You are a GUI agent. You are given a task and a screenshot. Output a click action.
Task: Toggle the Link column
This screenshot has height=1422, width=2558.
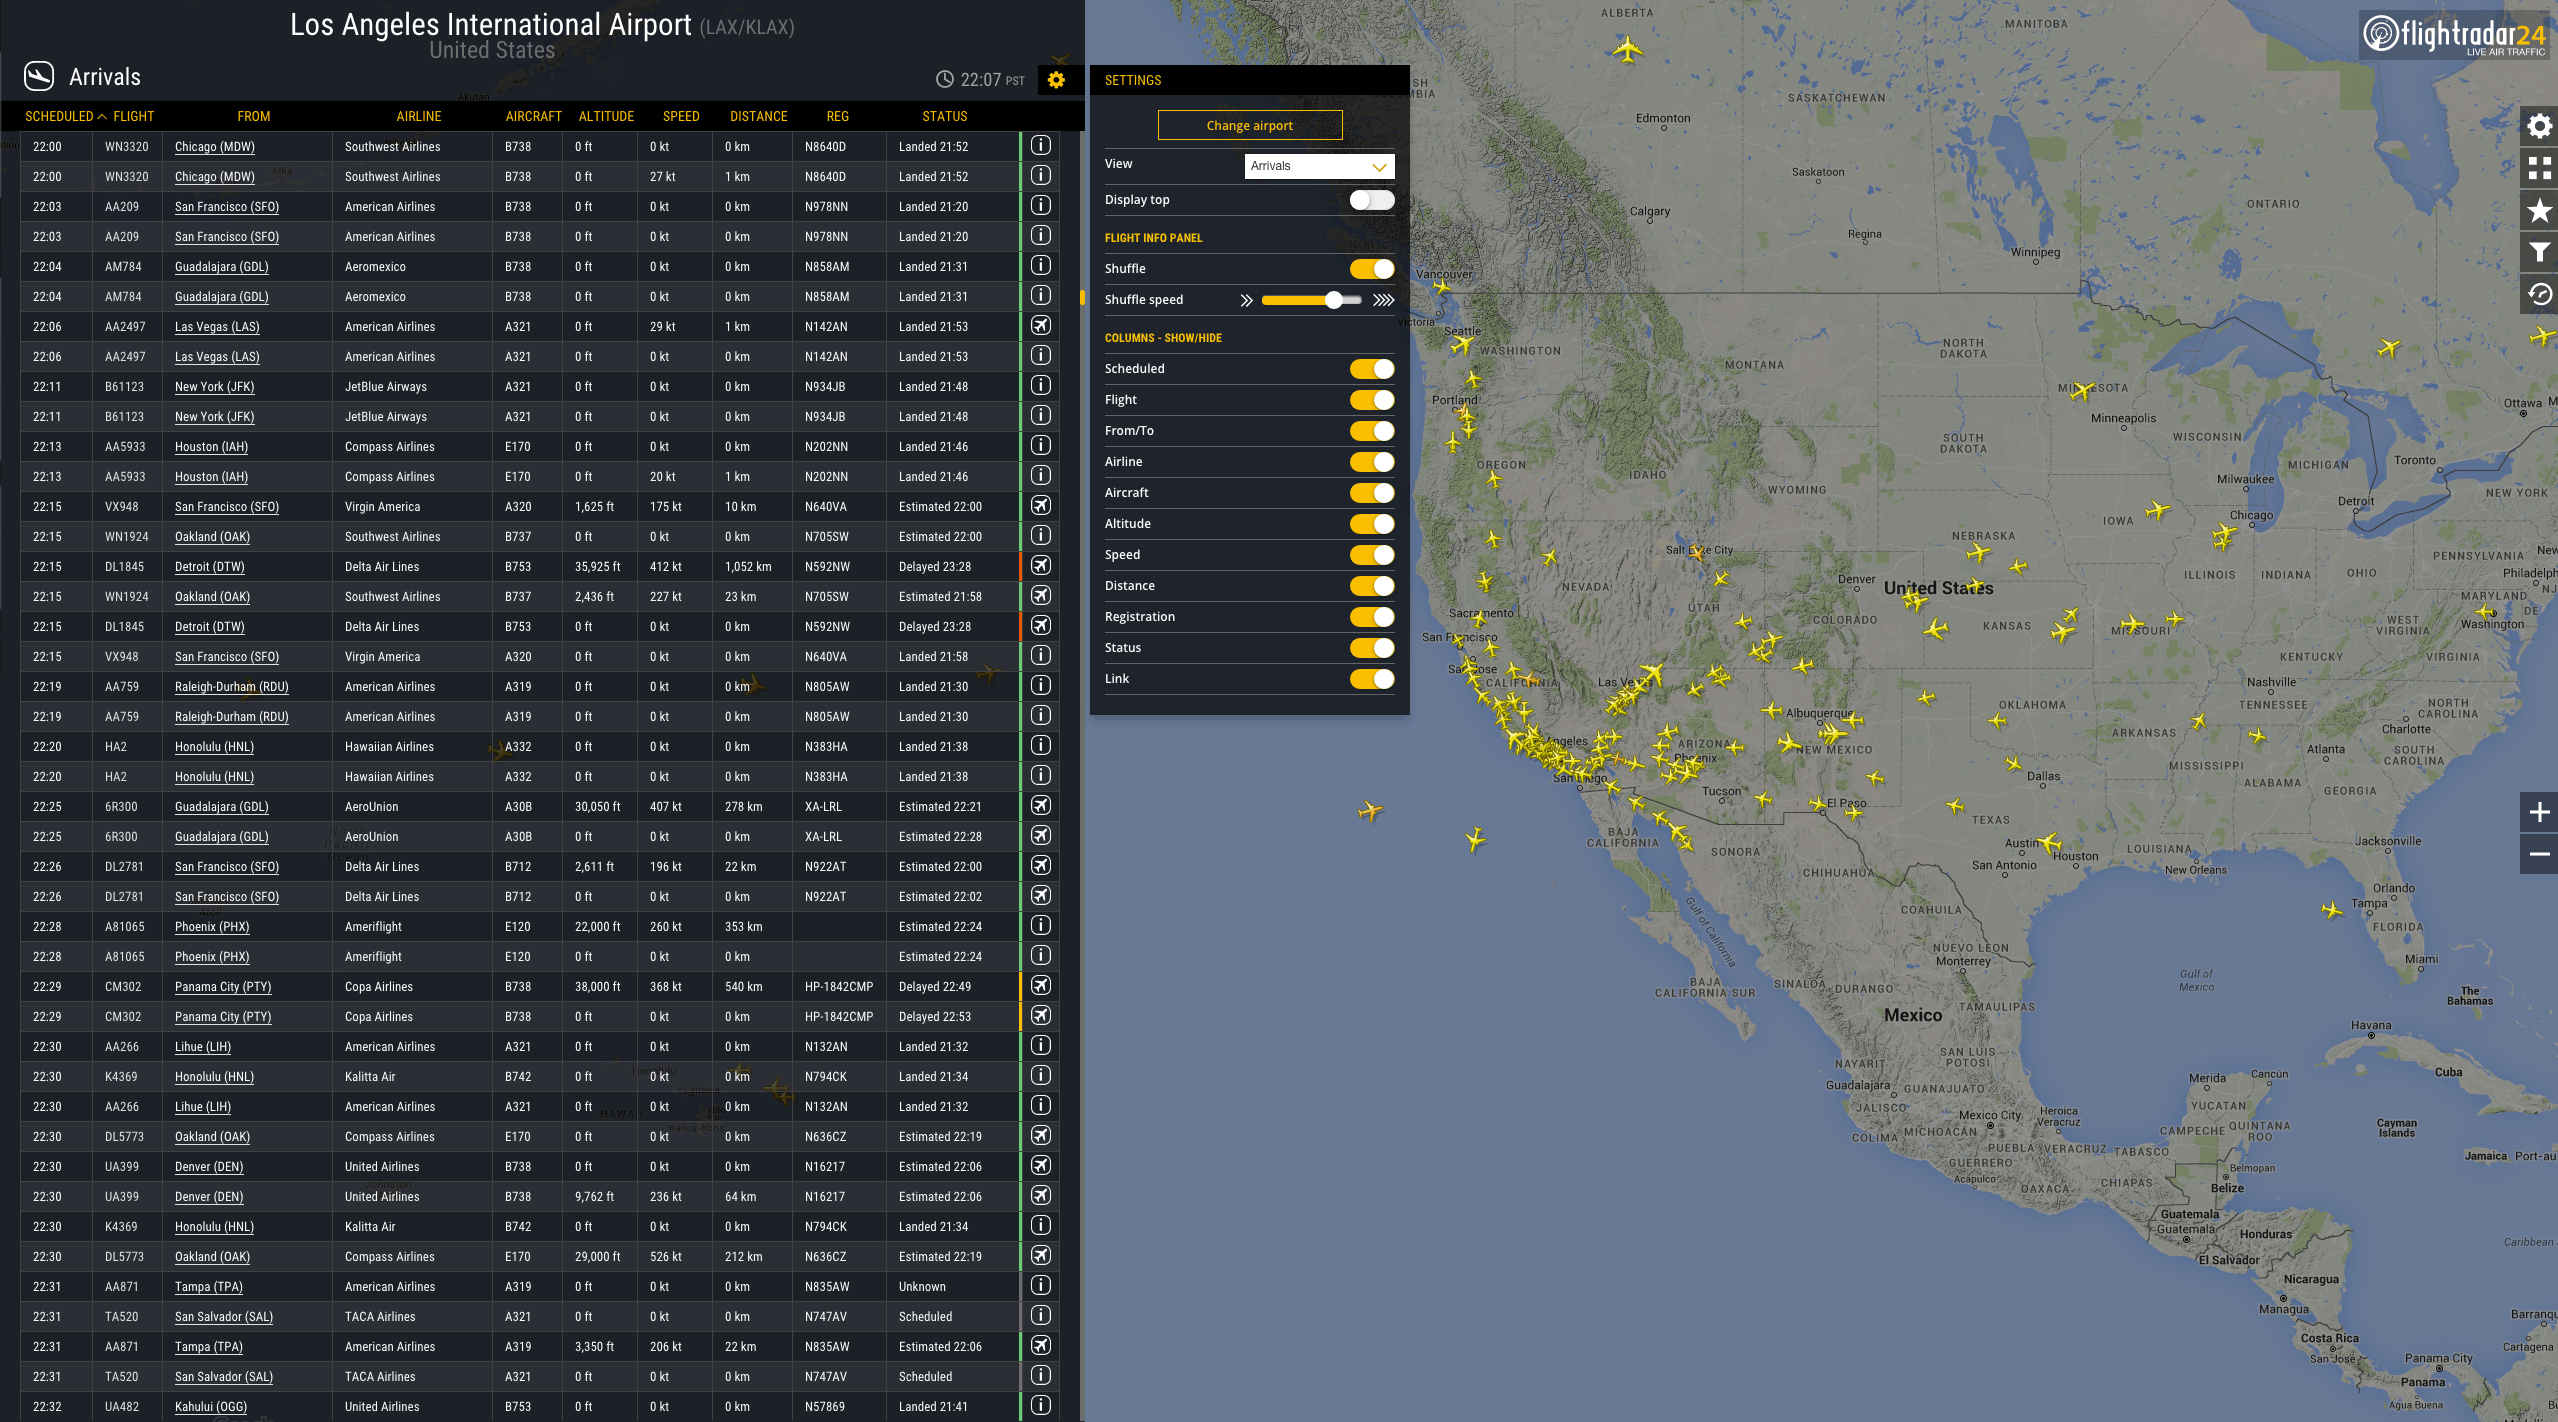point(1371,679)
